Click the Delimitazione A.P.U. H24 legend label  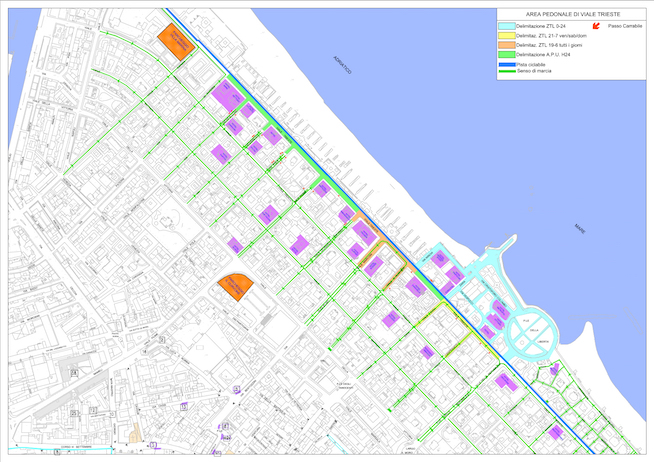tap(541, 54)
